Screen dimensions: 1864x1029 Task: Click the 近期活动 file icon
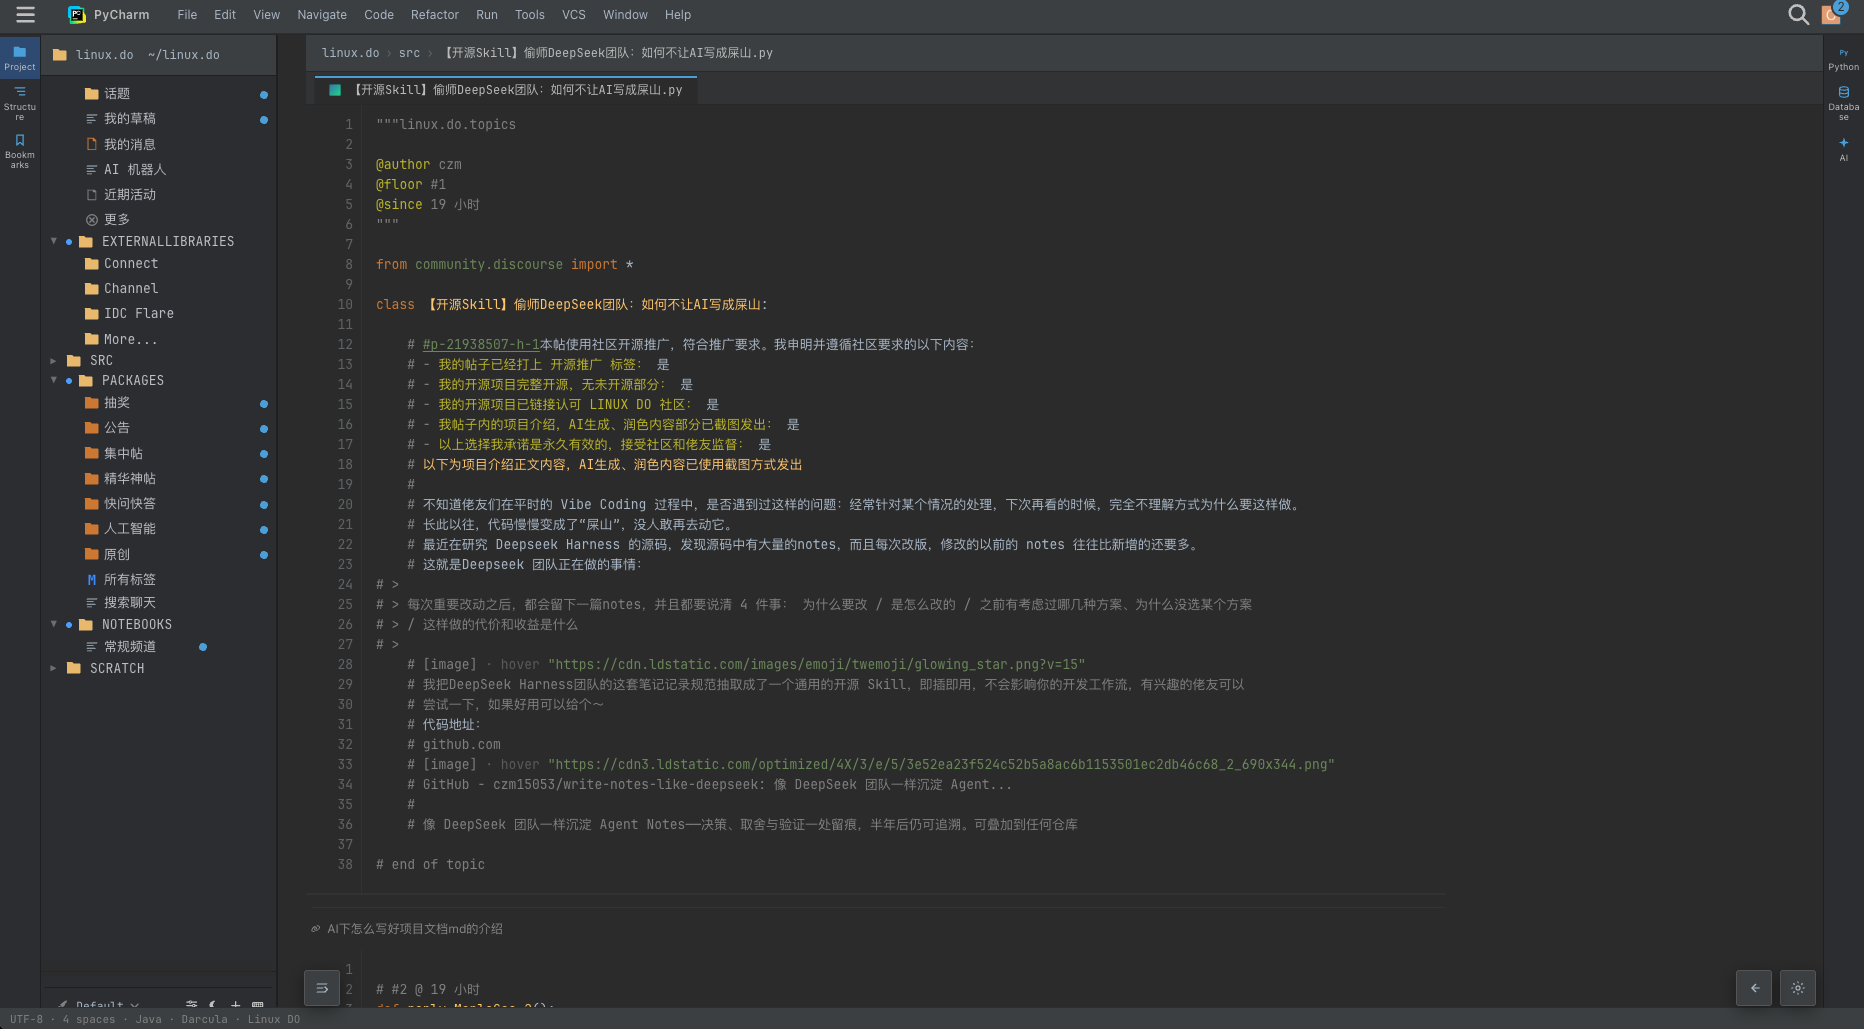pyautogui.click(x=92, y=195)
